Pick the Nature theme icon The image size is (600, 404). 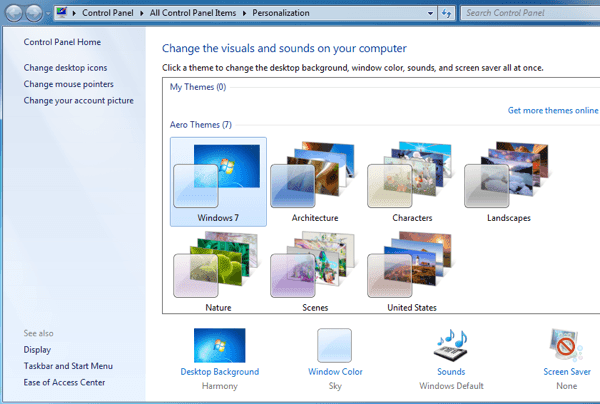pyautogui.click(x=217, y=264)
